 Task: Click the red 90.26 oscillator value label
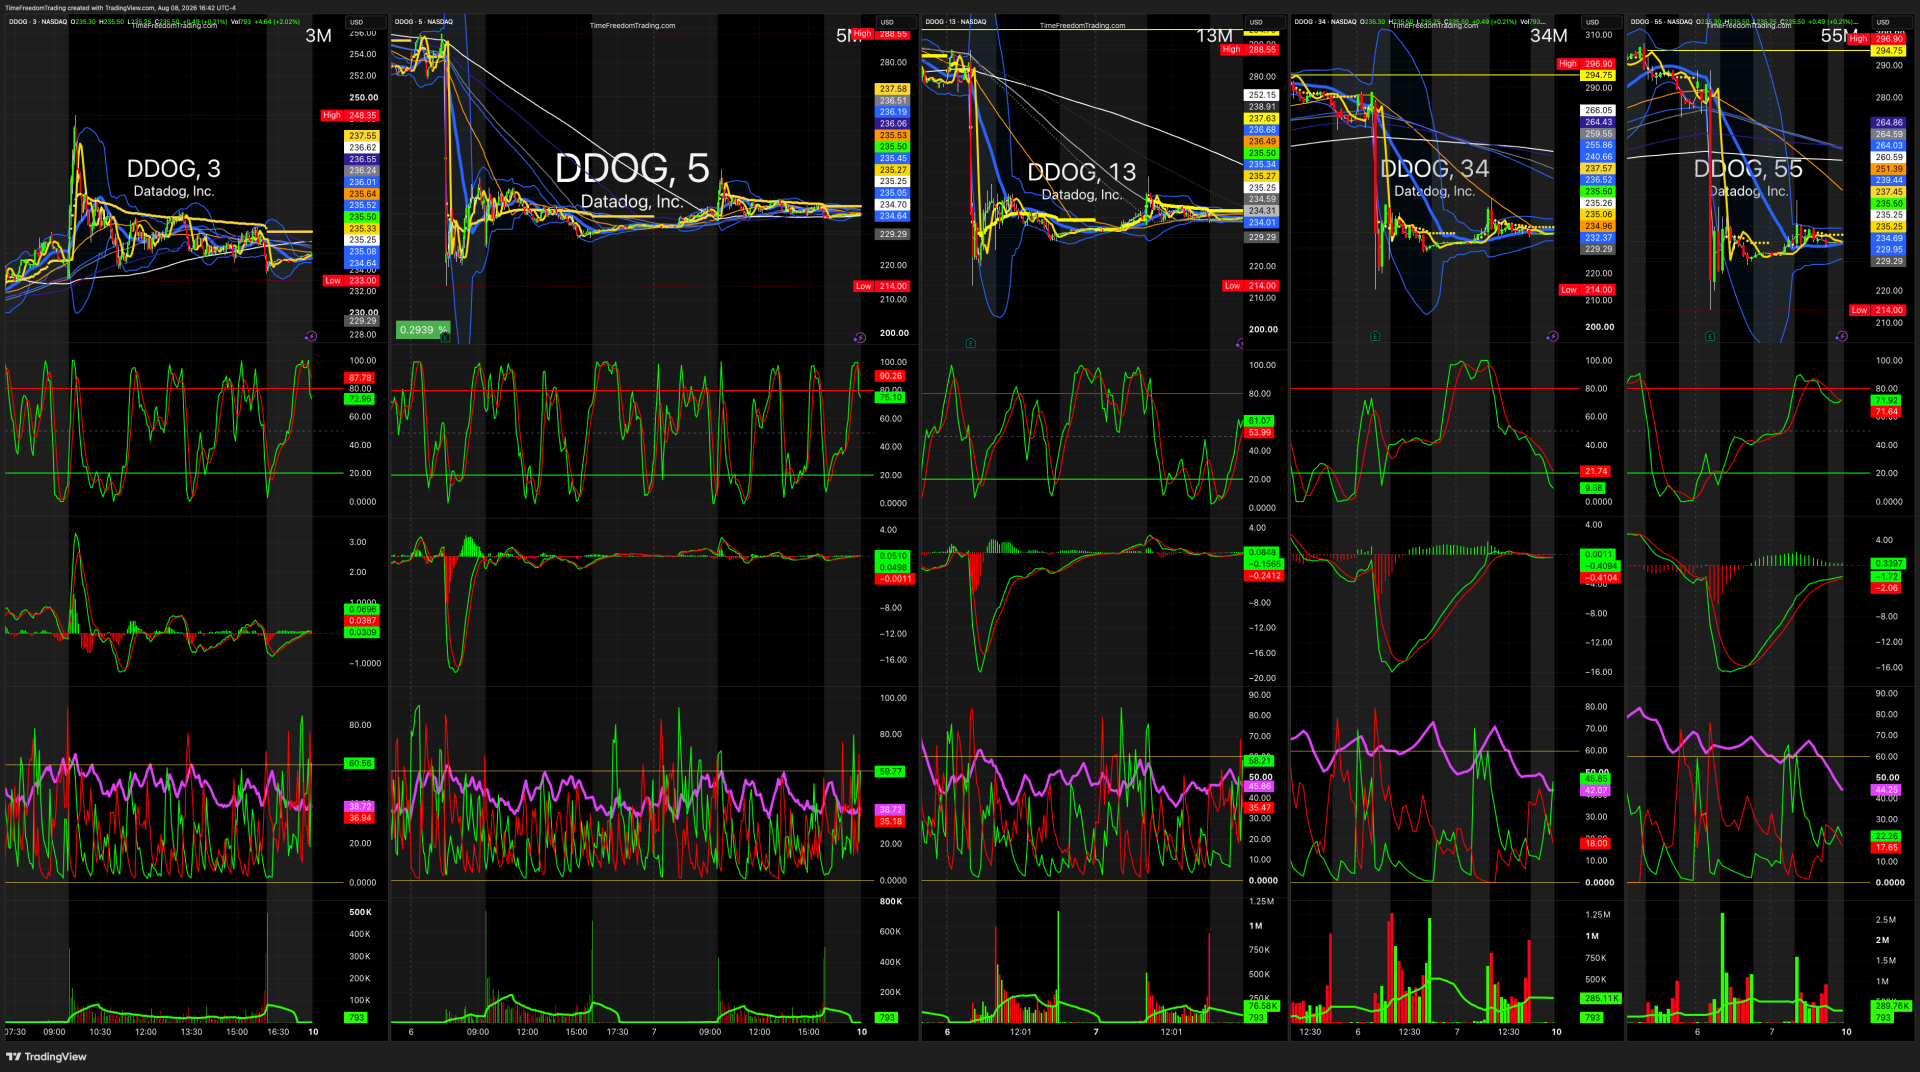(890, 376)
